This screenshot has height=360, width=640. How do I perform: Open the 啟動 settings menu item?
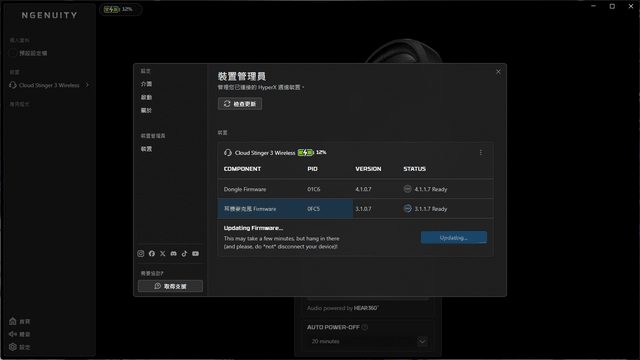(x=147, y=97)
